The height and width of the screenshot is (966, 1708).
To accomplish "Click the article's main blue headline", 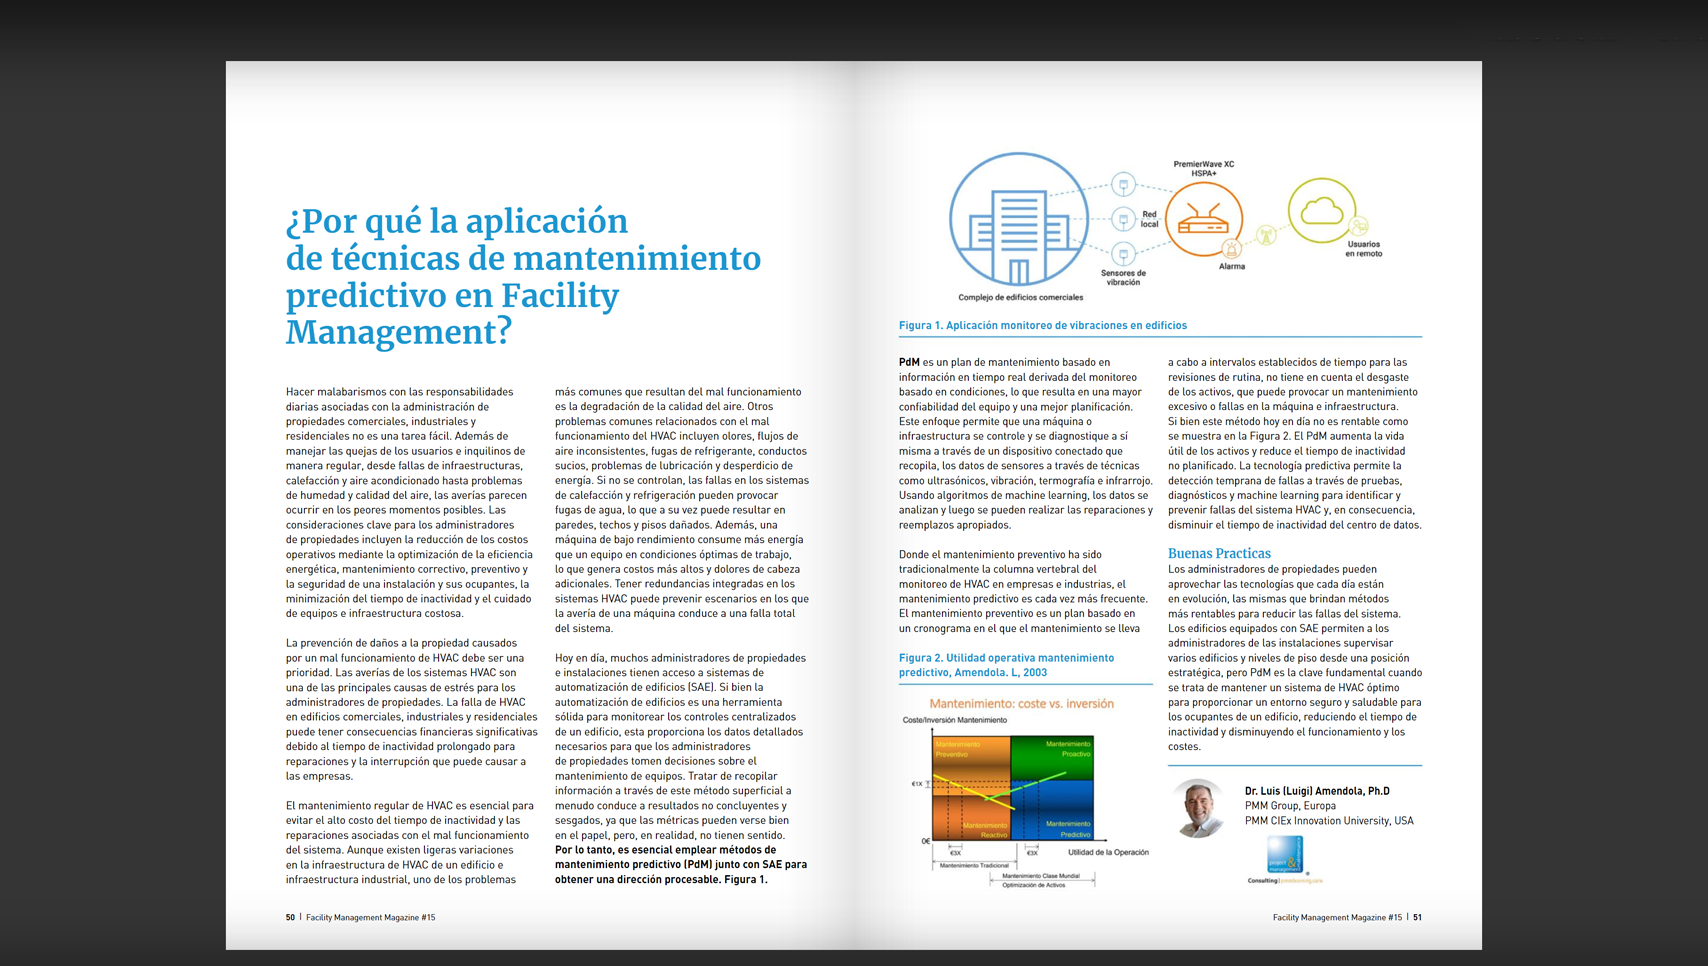I will pos(522,277).
